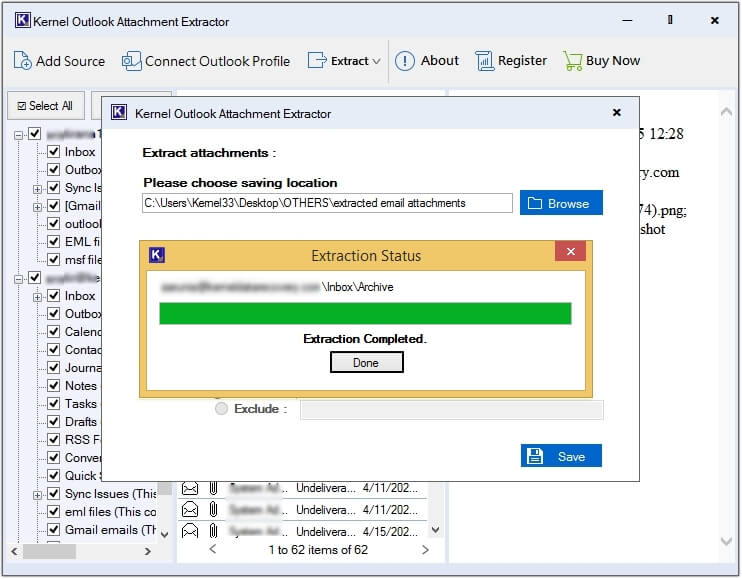Close the Extract attachments dialog
742x579 pixels.
(617, 113)
